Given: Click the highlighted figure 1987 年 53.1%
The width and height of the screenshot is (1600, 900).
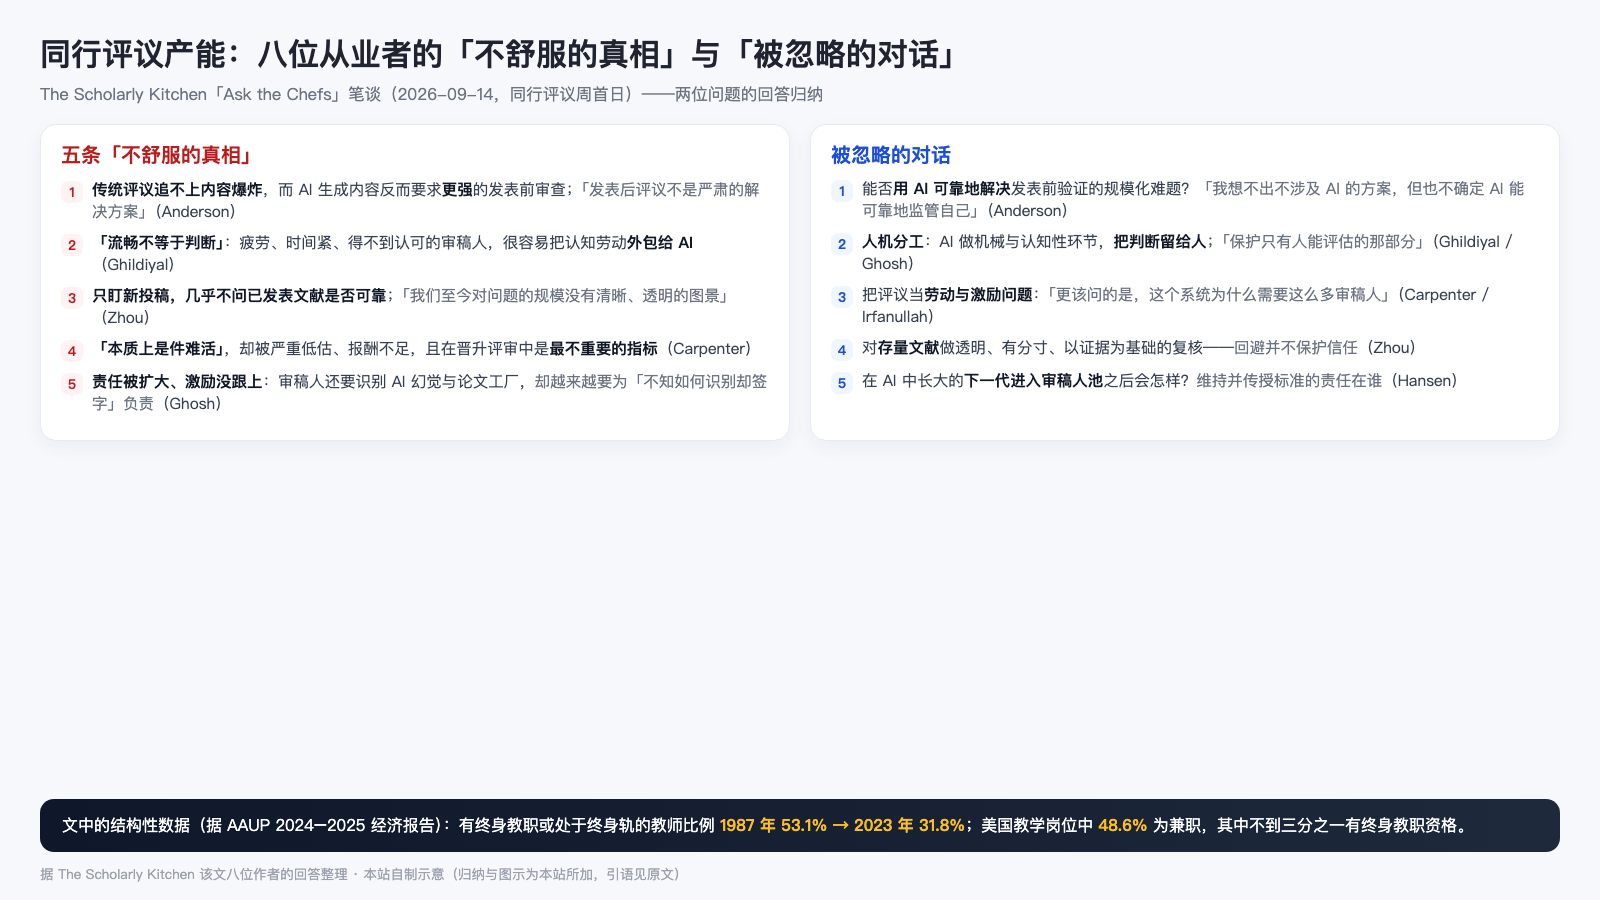Looking at the screenshot, I should (773, 825).
